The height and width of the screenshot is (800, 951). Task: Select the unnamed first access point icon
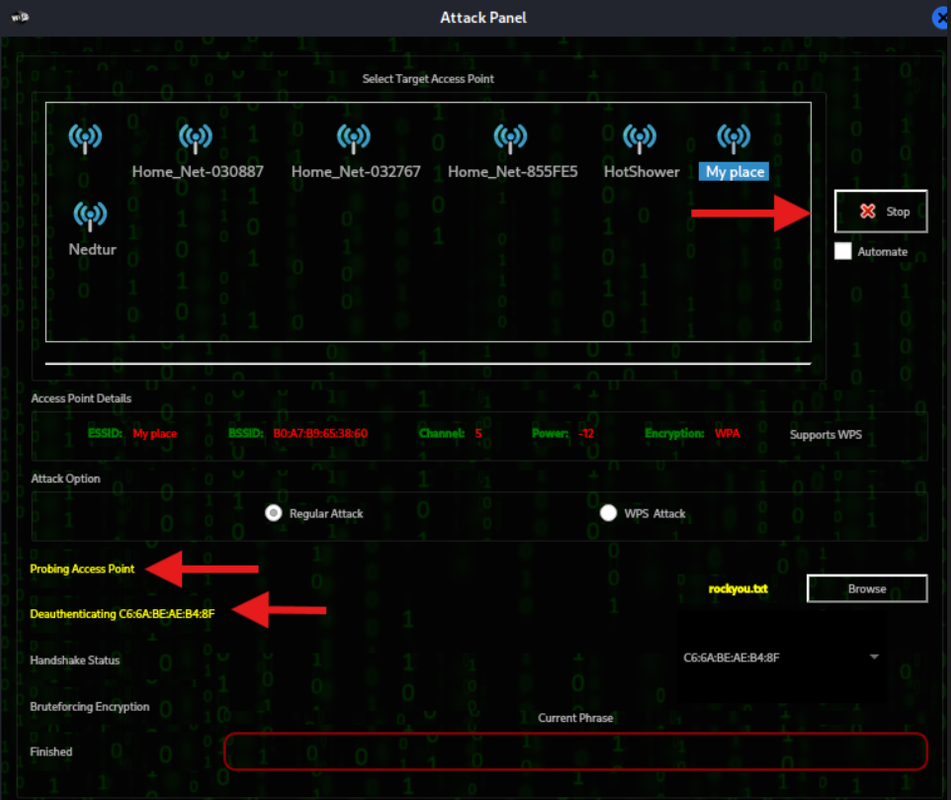coord(85,139)
